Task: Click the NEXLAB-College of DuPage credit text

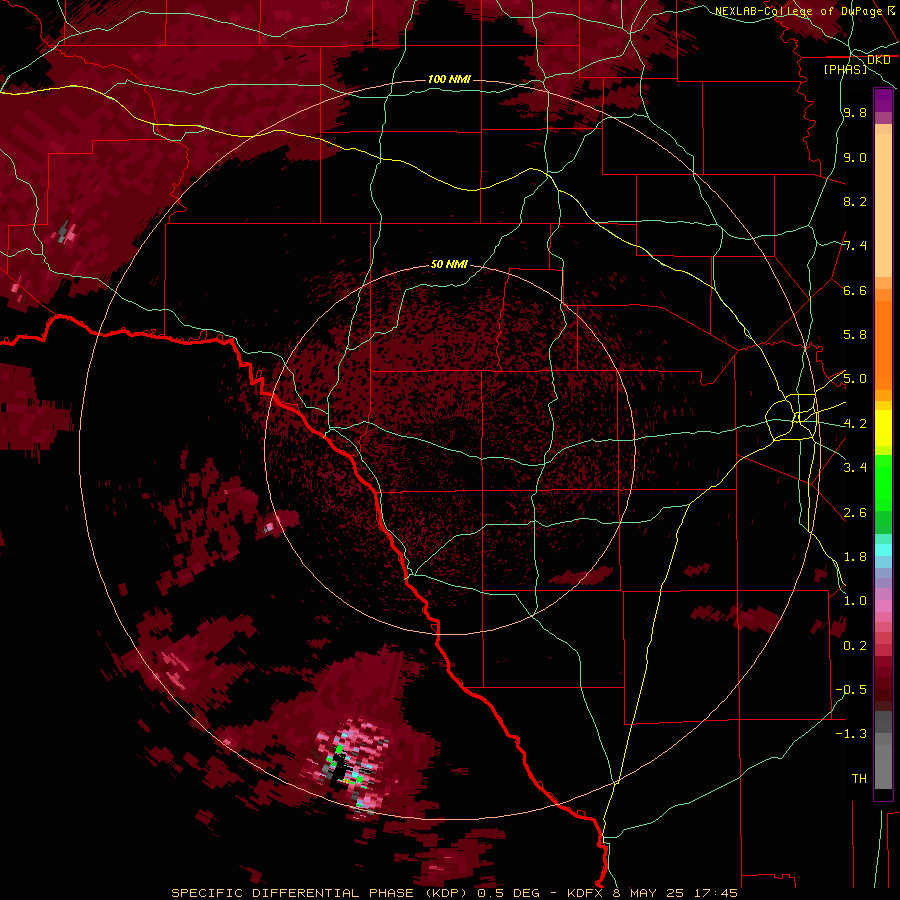Action: [798, 11]
